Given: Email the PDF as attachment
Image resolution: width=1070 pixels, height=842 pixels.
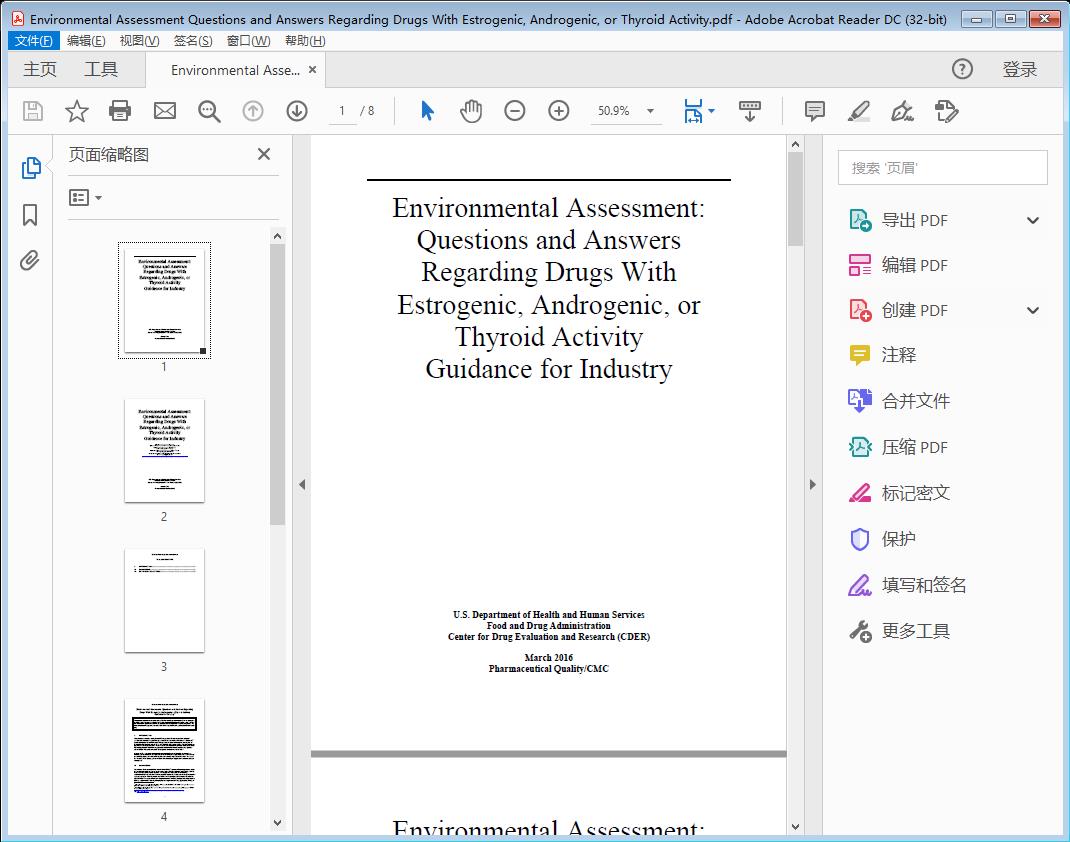Looking at the screenshot, I should click(164, 111).
